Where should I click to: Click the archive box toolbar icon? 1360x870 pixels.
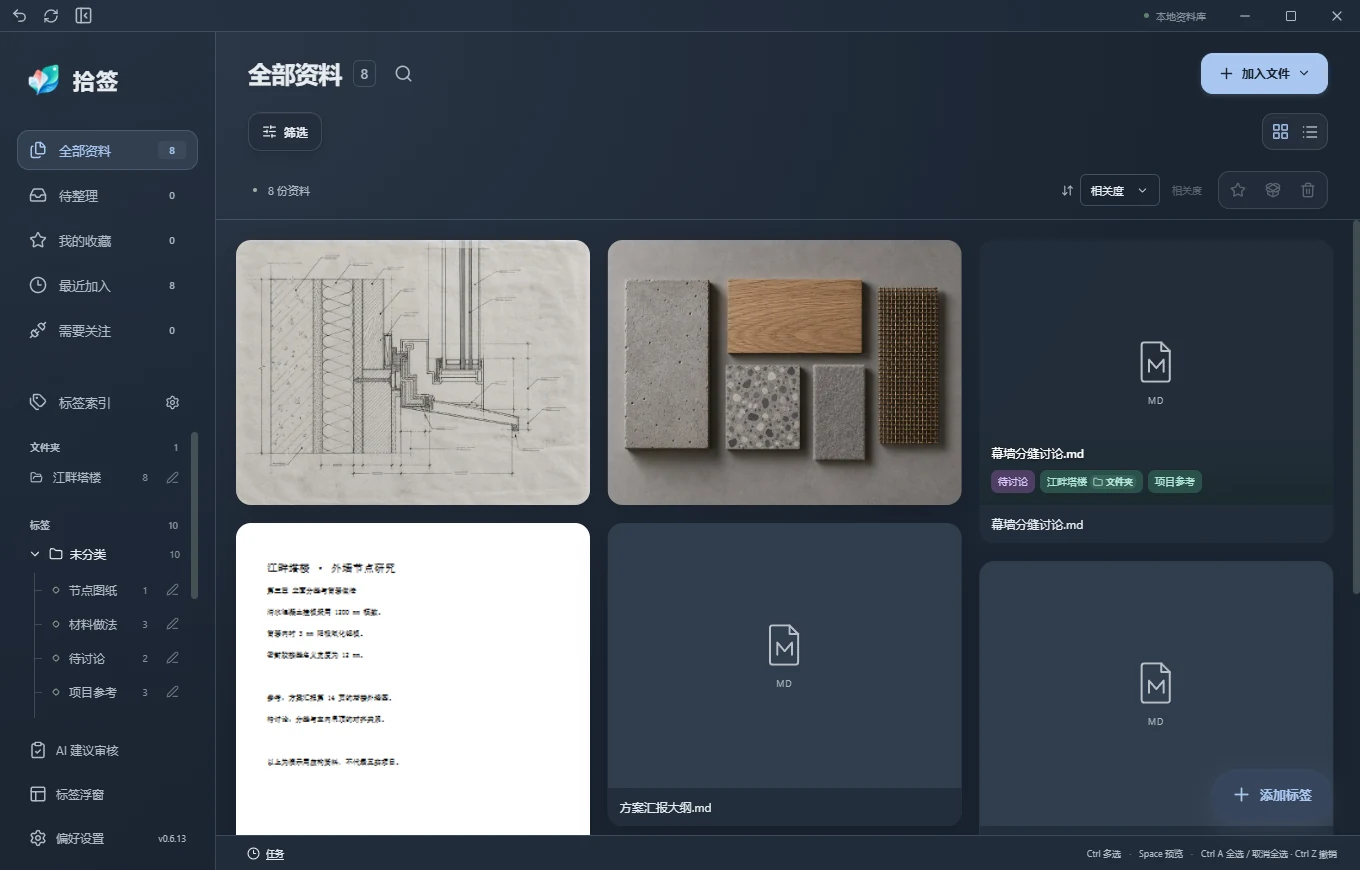click(x=1273, y=190)
